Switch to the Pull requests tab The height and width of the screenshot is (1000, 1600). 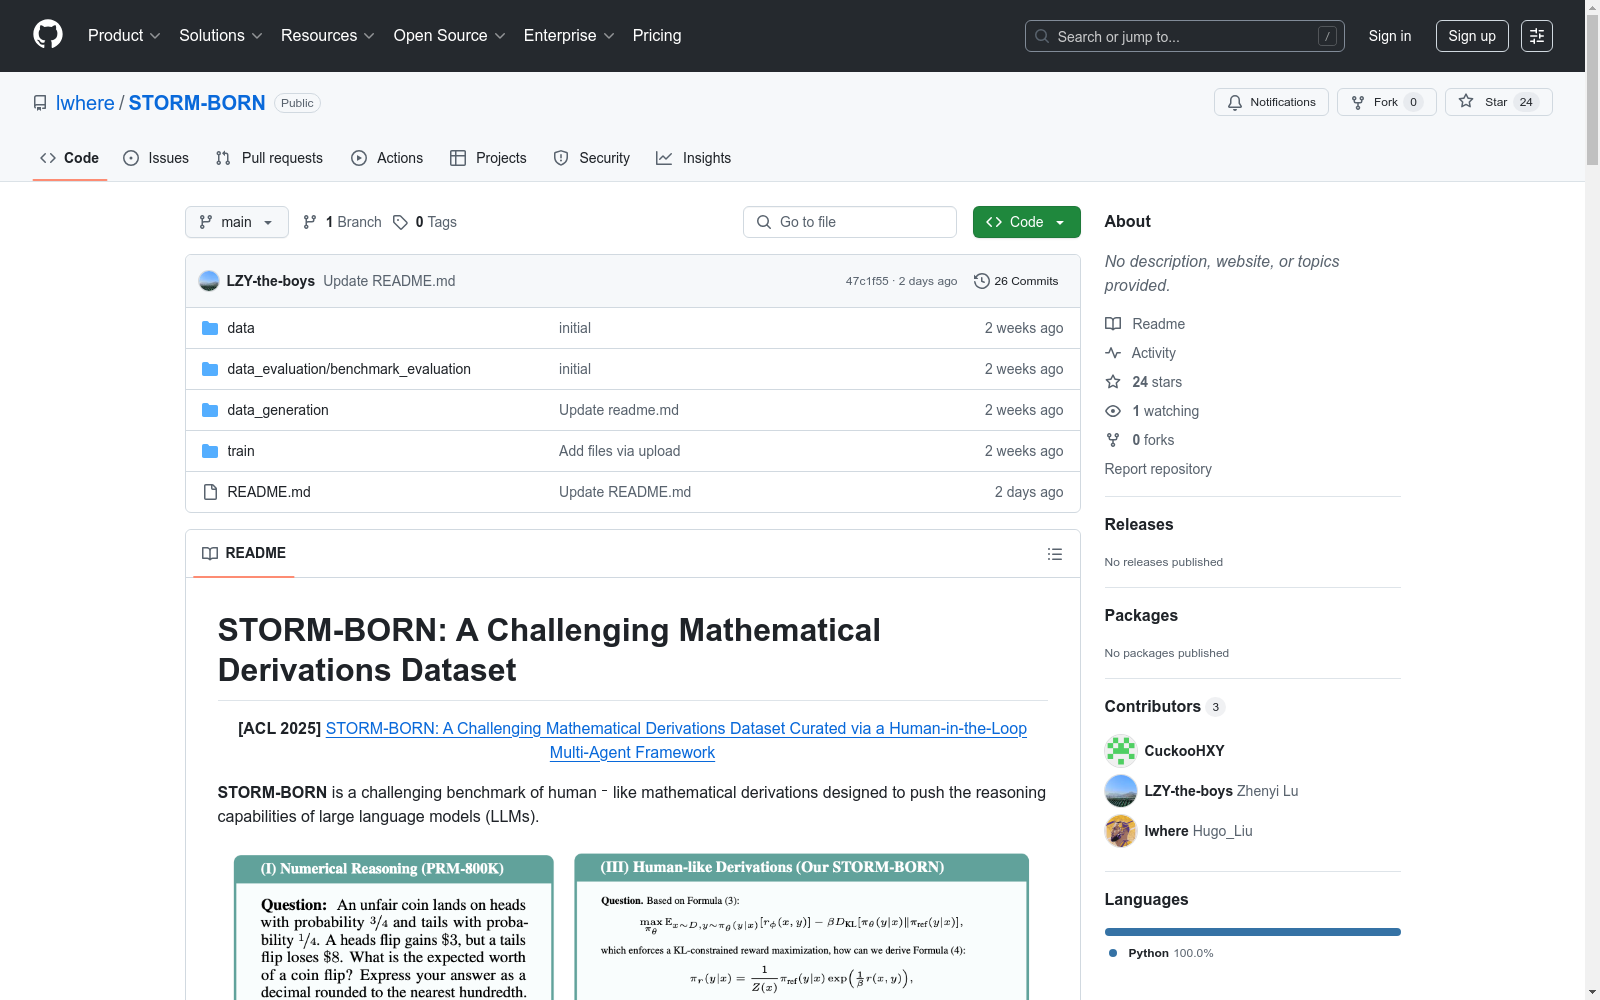click(x=269, y=158)
